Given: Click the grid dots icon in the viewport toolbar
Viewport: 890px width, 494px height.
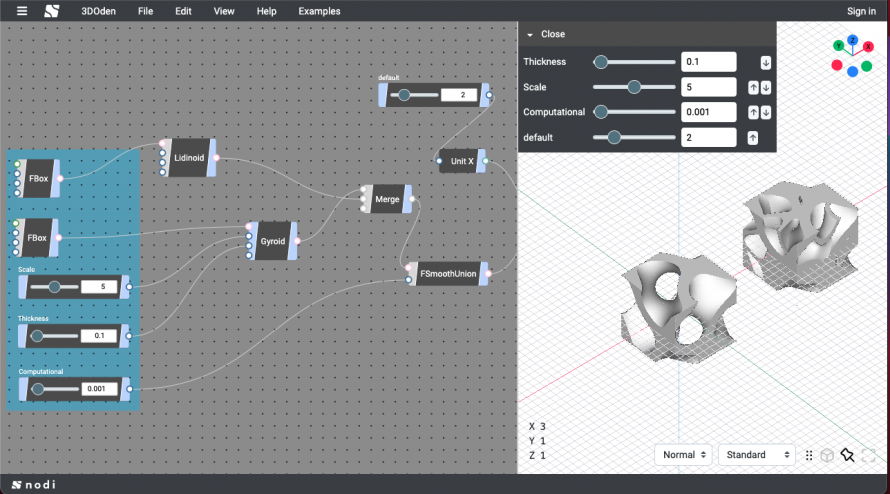Looking at the screenshot, I should (x=809, y=455).
